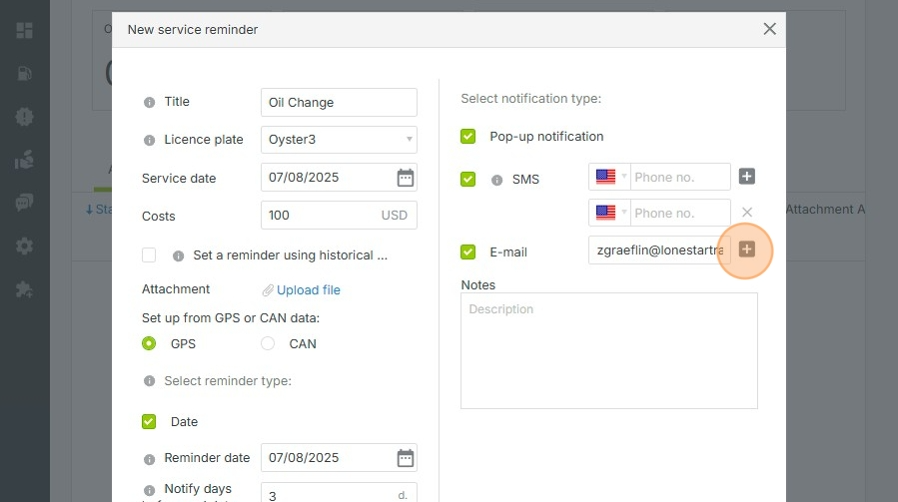Click the paperclip icon beside Upload file
This screenshot has height=502, width=898.
[x=267, y=291]
